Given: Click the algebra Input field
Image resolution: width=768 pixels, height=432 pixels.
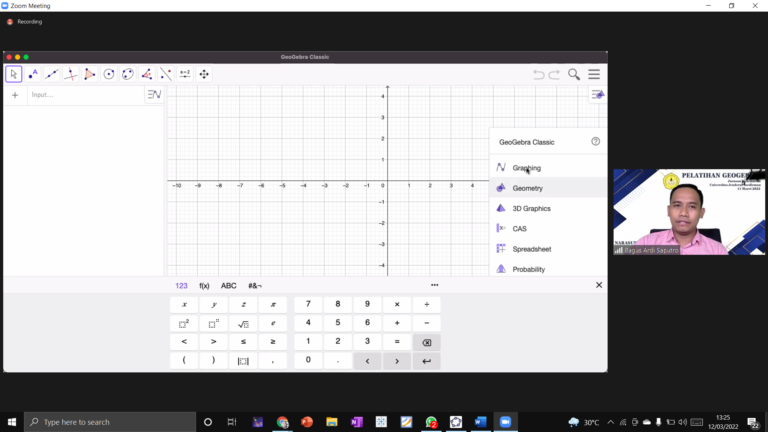Looking at the screenshot, I should tap(85, 95).
